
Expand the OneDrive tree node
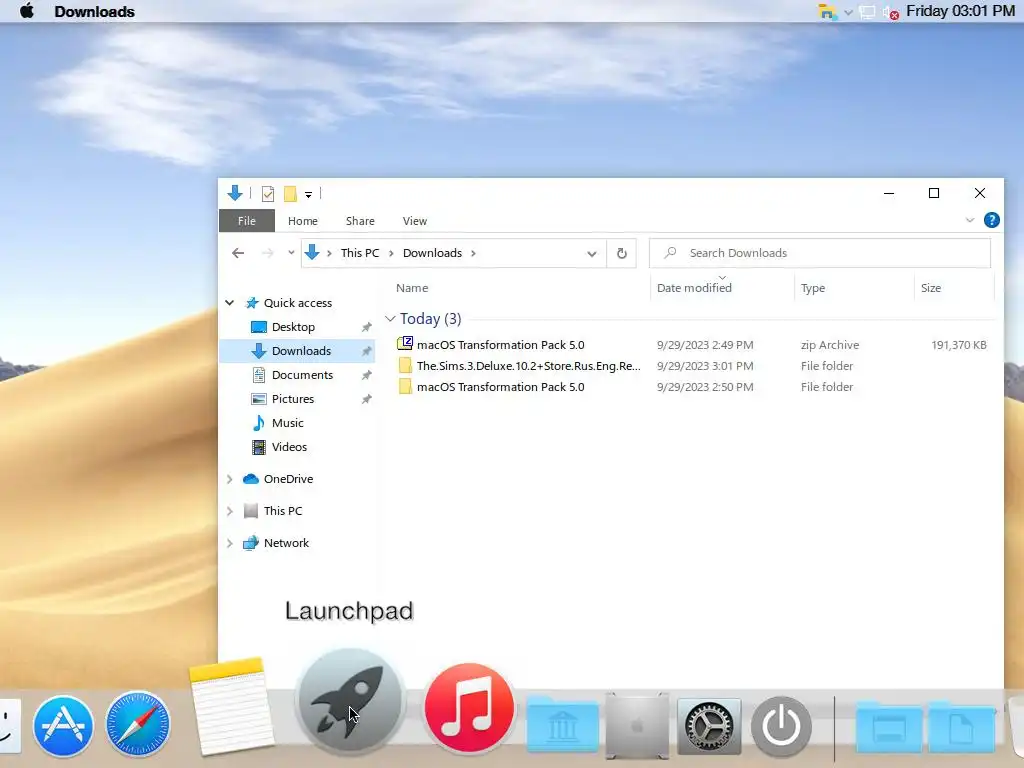pos(230,479)
